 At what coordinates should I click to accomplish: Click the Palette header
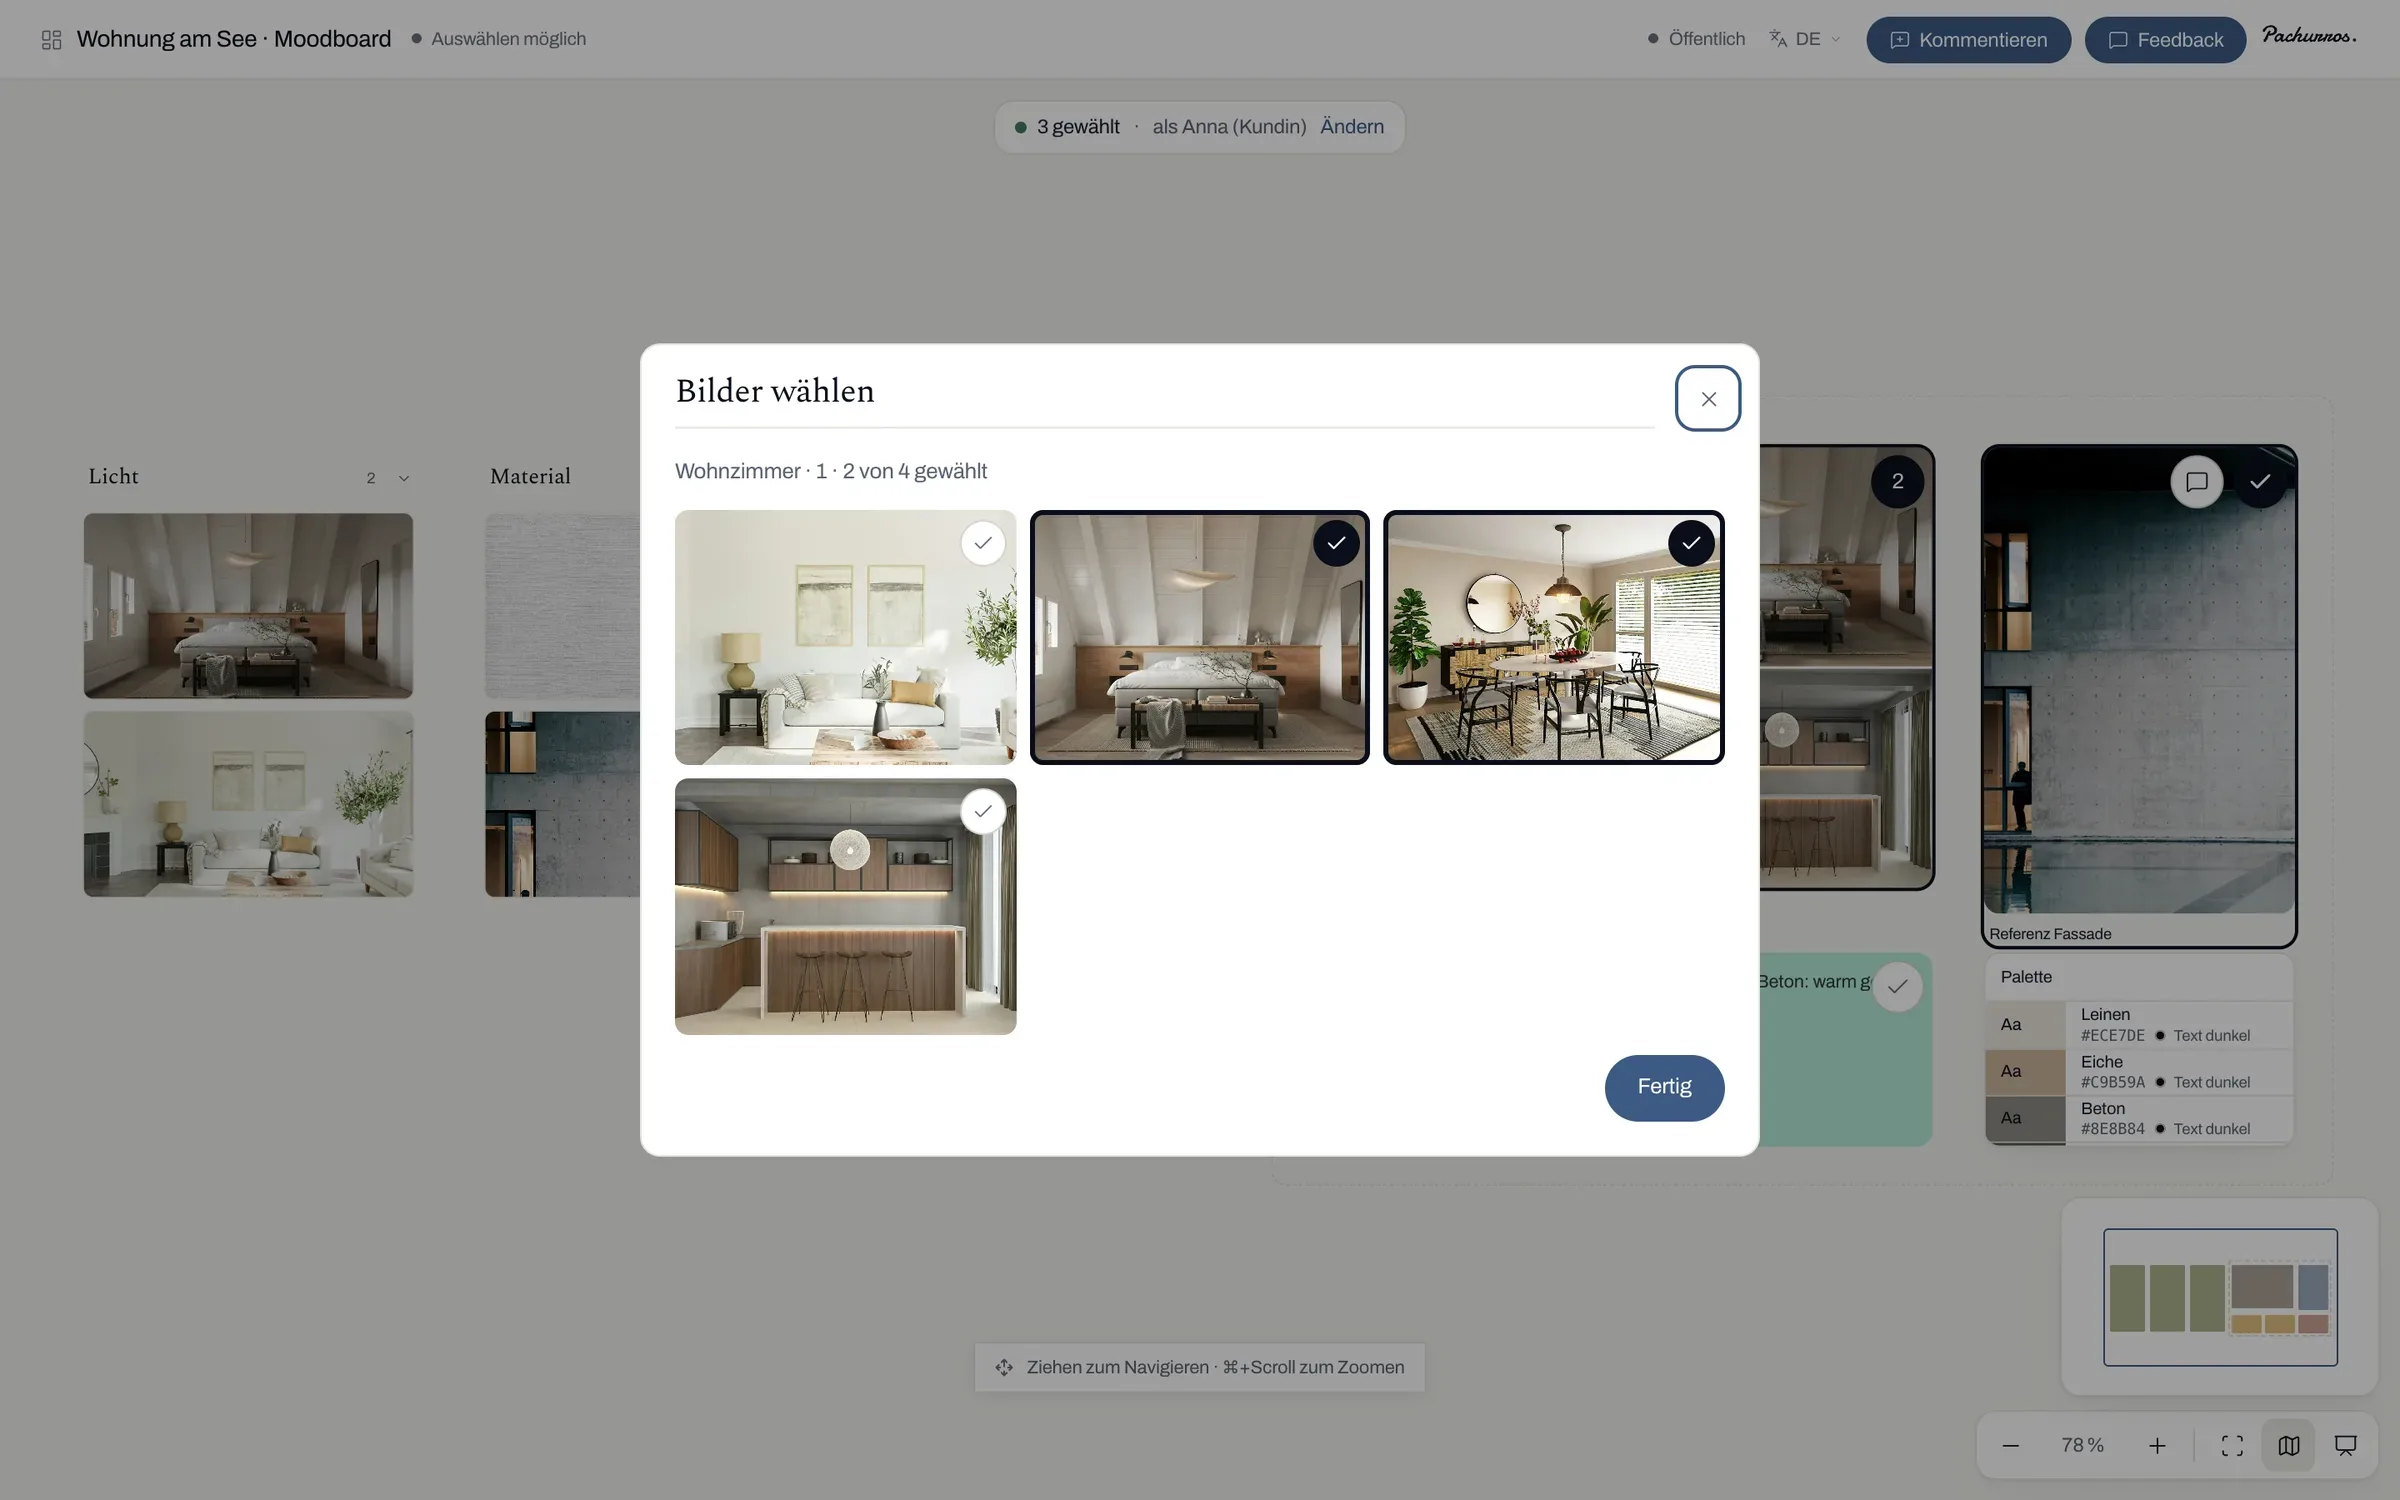click(2138, 977)
